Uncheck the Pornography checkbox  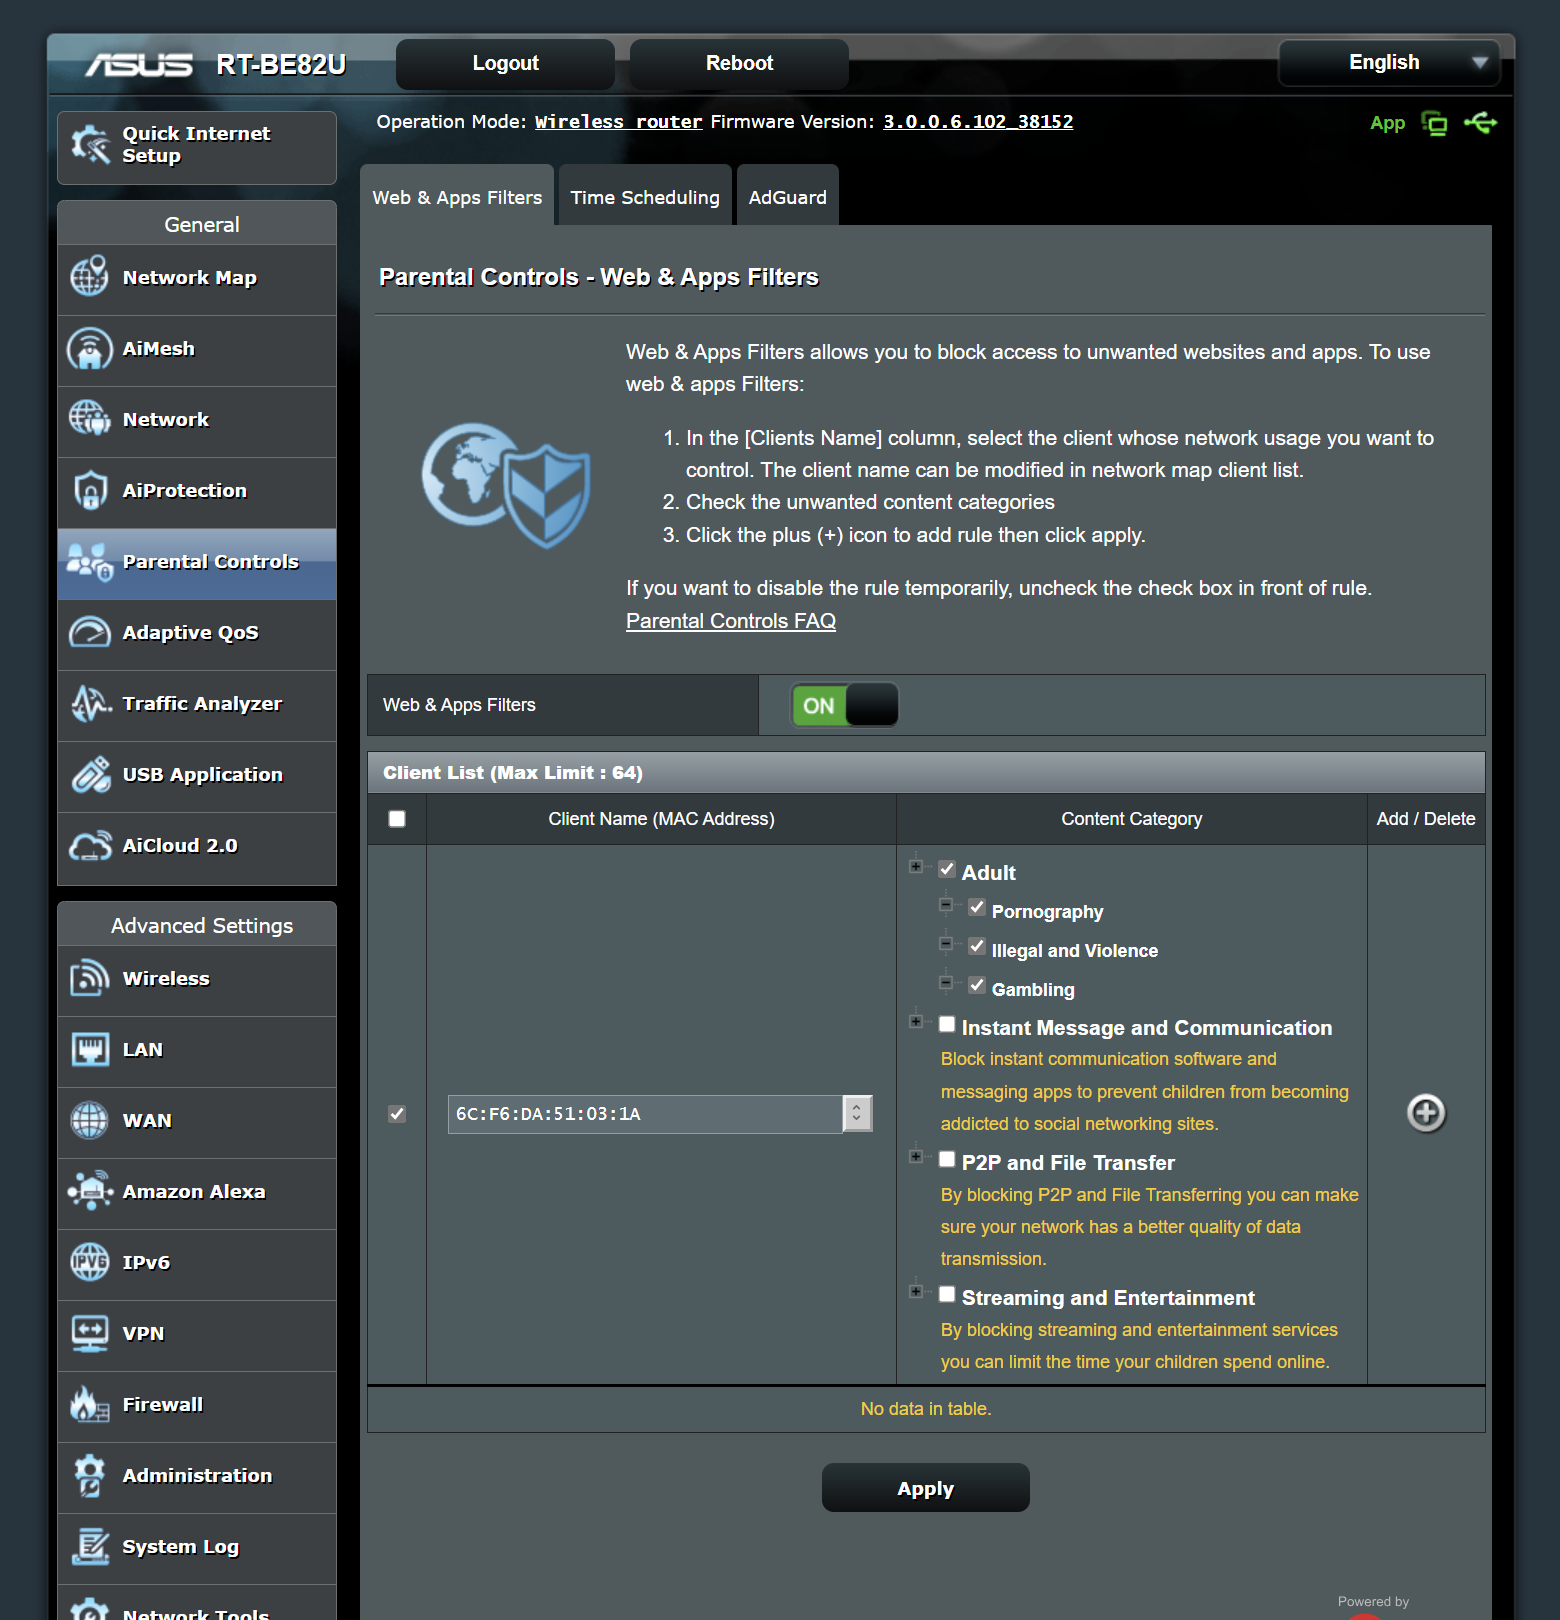coord(977,907)
